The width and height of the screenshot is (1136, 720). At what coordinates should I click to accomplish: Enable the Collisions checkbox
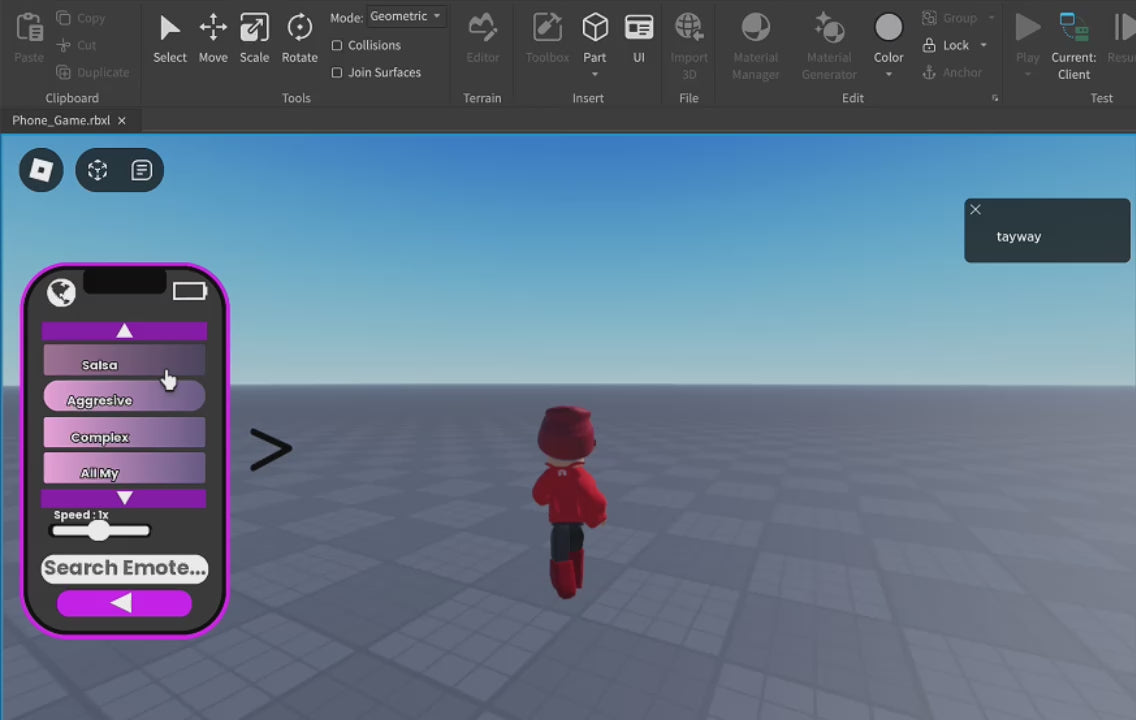tap(337, 46)
